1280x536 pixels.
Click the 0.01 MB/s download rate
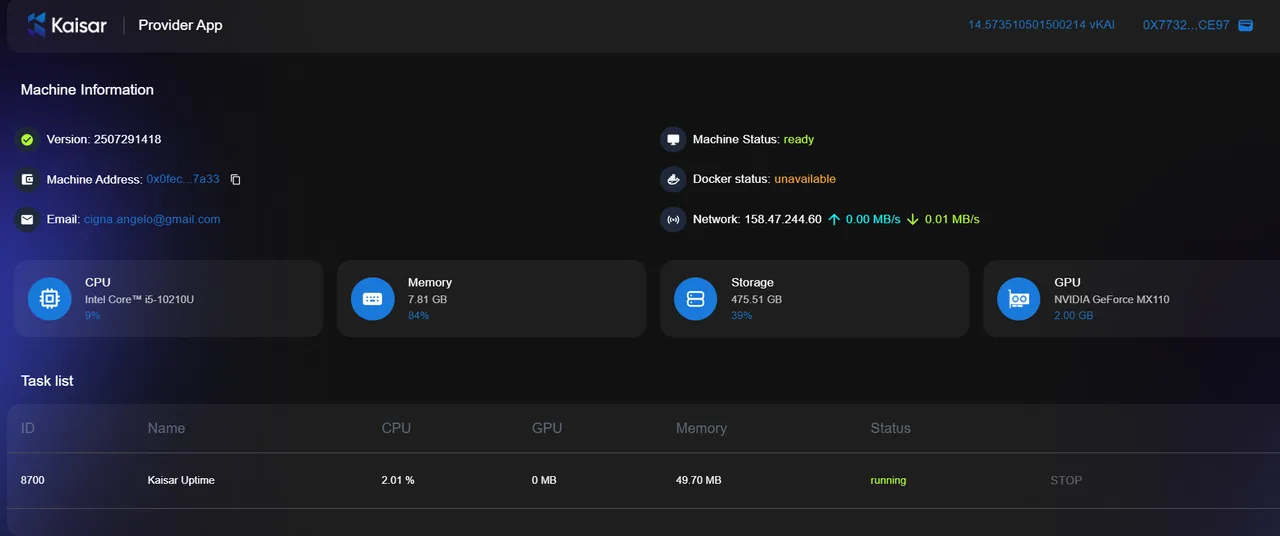pyautogui.click(x=952, y=219)
